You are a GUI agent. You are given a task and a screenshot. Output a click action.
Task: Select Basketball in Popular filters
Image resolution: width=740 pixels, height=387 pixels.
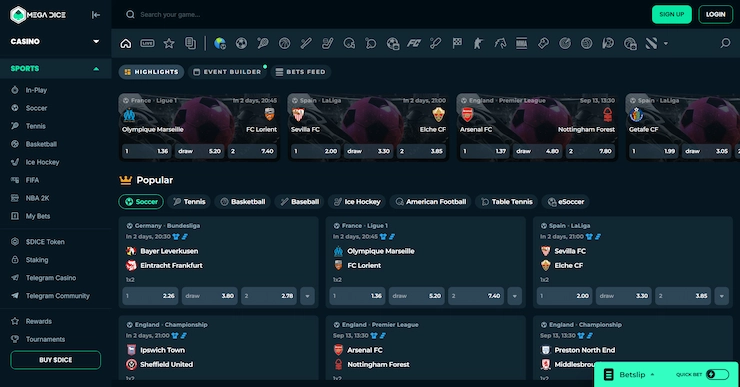(x=243, y=202)
